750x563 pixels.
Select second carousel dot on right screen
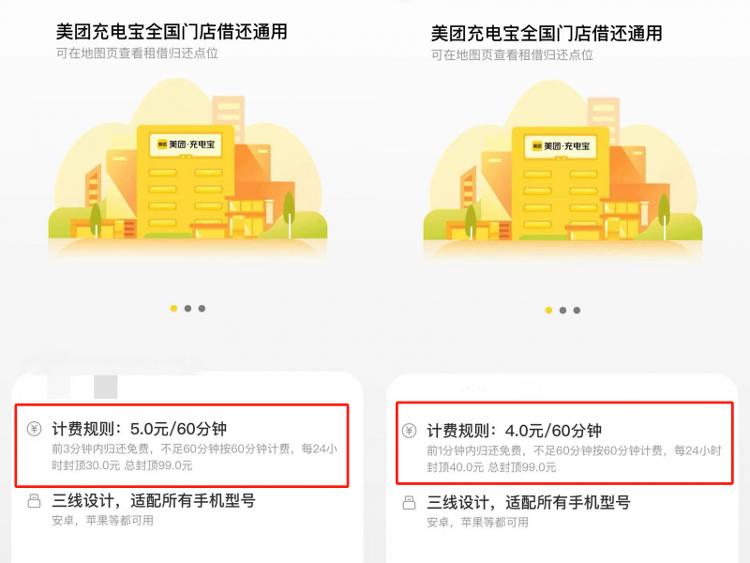pyautogui.click(x=563, y=310)
